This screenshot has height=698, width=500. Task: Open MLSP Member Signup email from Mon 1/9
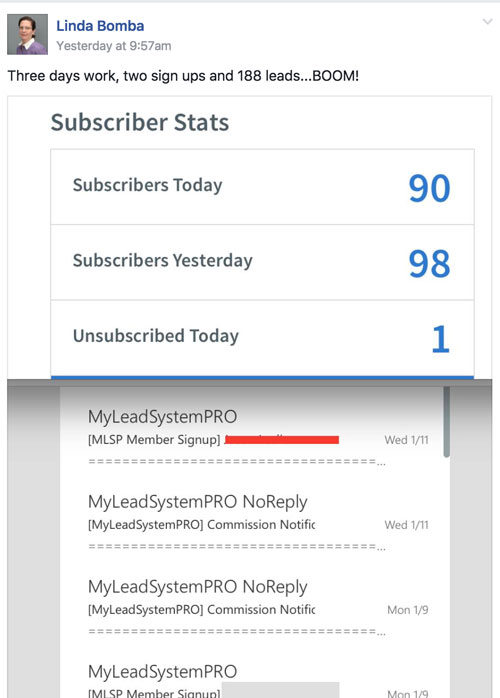(258, 681)
